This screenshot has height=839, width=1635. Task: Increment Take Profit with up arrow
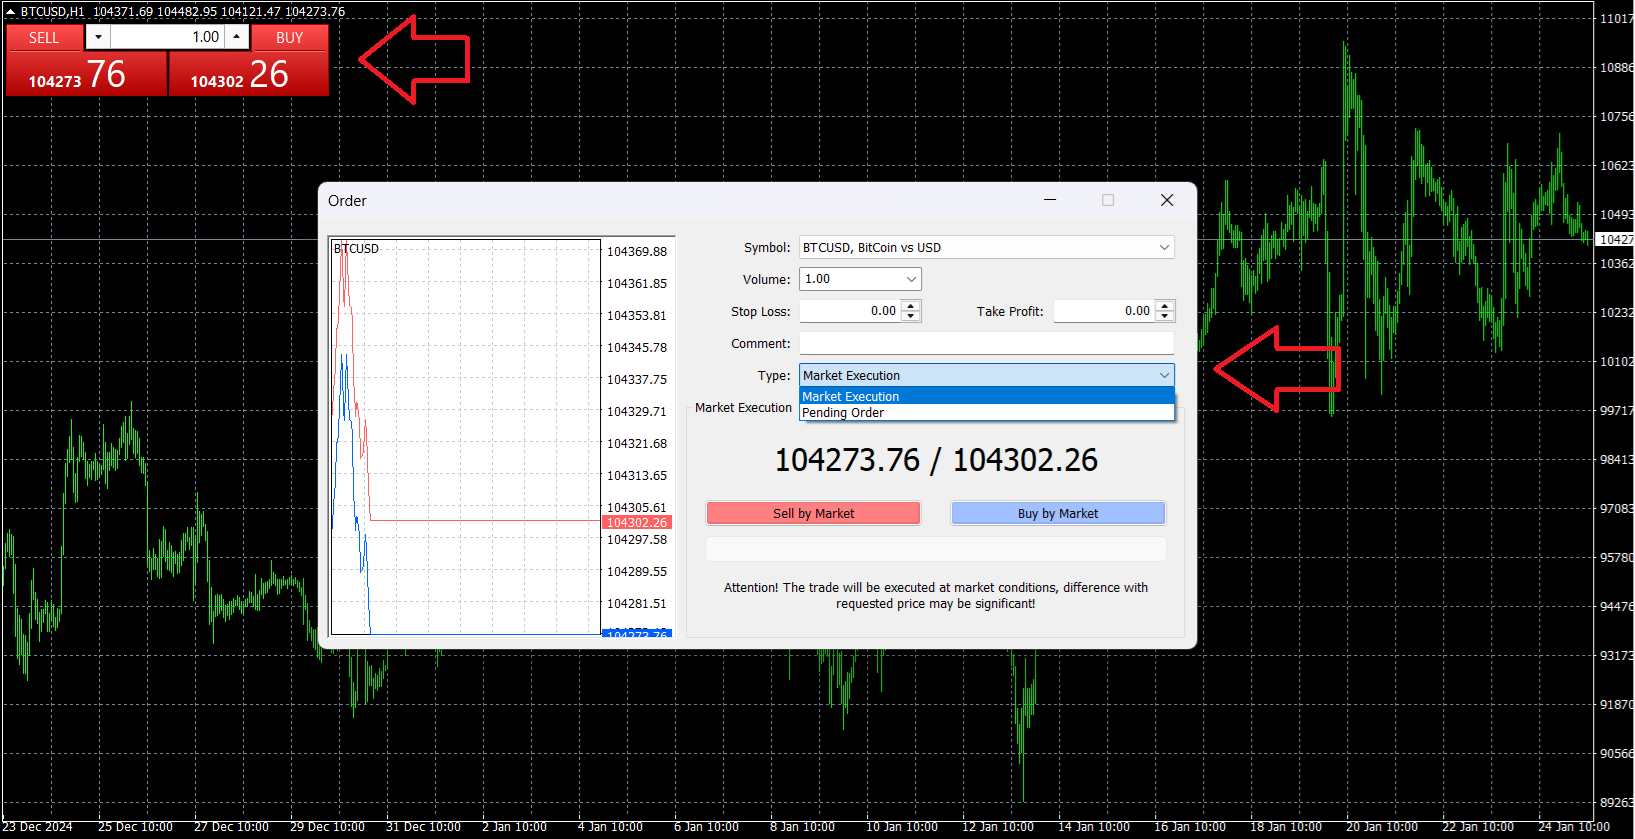(x=1164, y=306)
